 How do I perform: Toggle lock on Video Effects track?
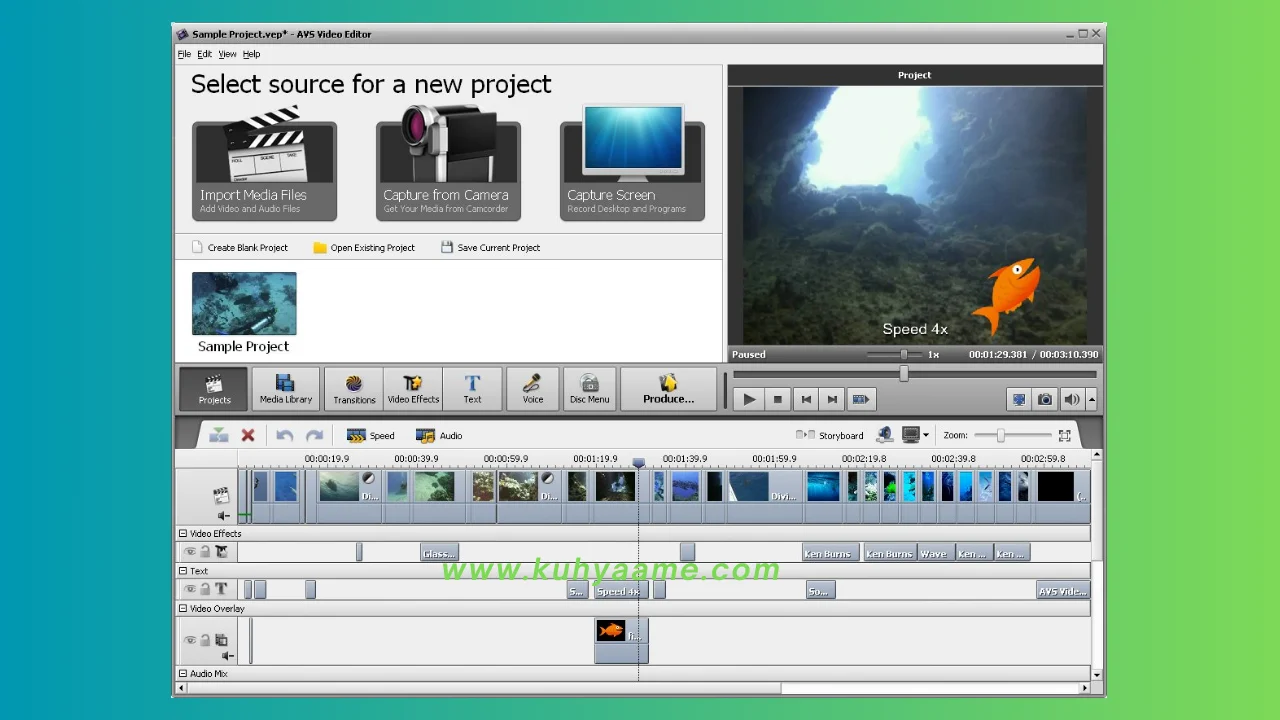[205, 552]
